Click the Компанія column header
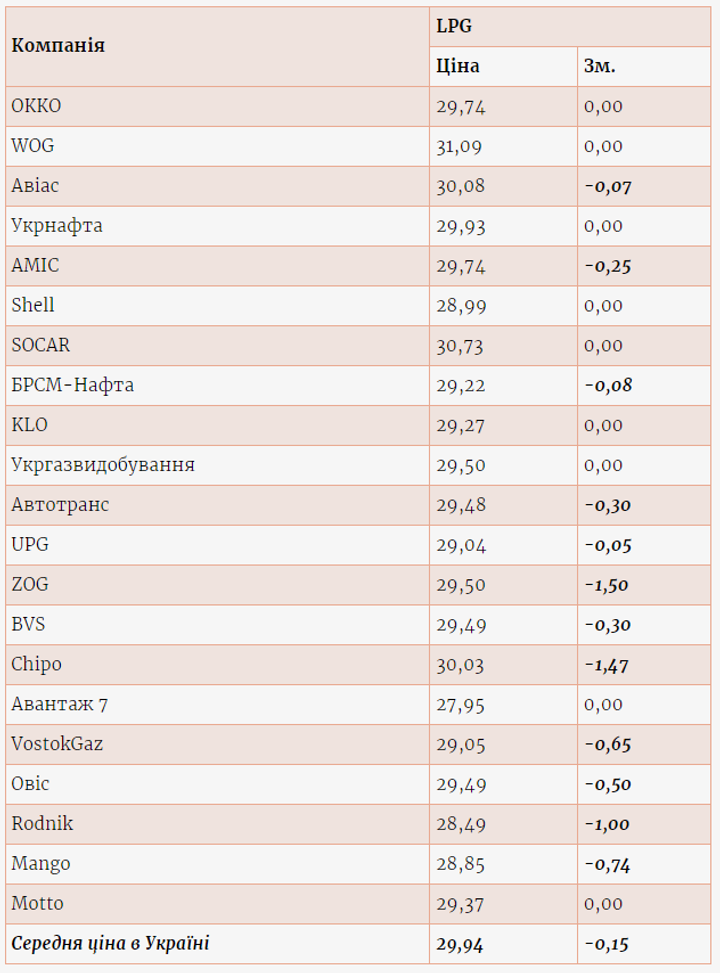This screenshot has height=973, width=720. tap(58, 46)
